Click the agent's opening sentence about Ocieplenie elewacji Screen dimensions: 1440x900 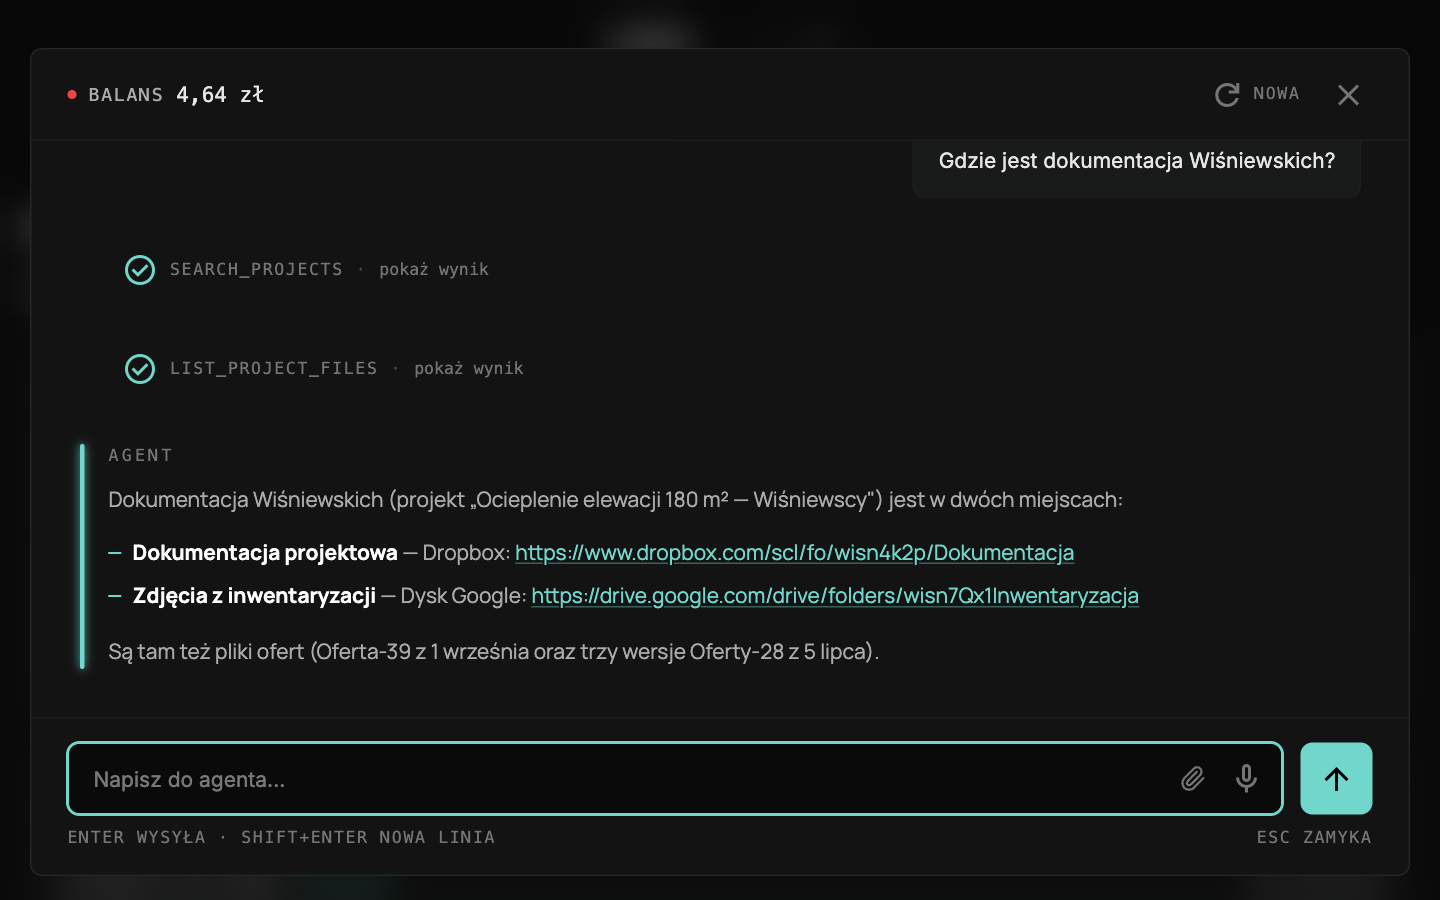[x=616, y=500]
